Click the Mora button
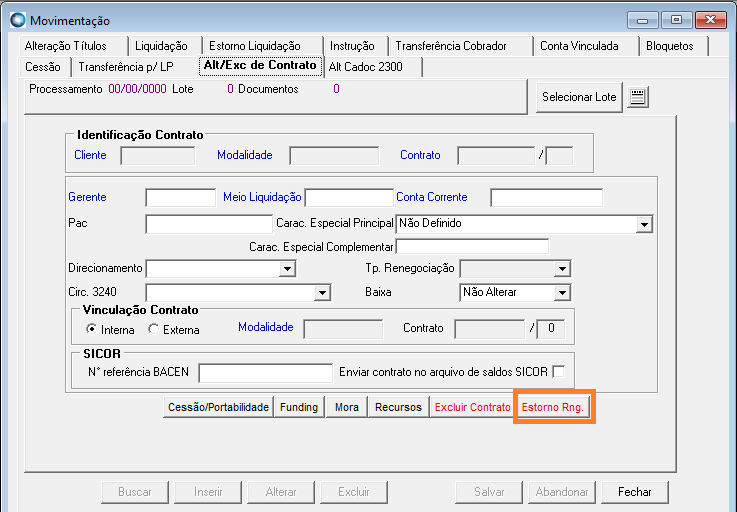 coord(347,407)
